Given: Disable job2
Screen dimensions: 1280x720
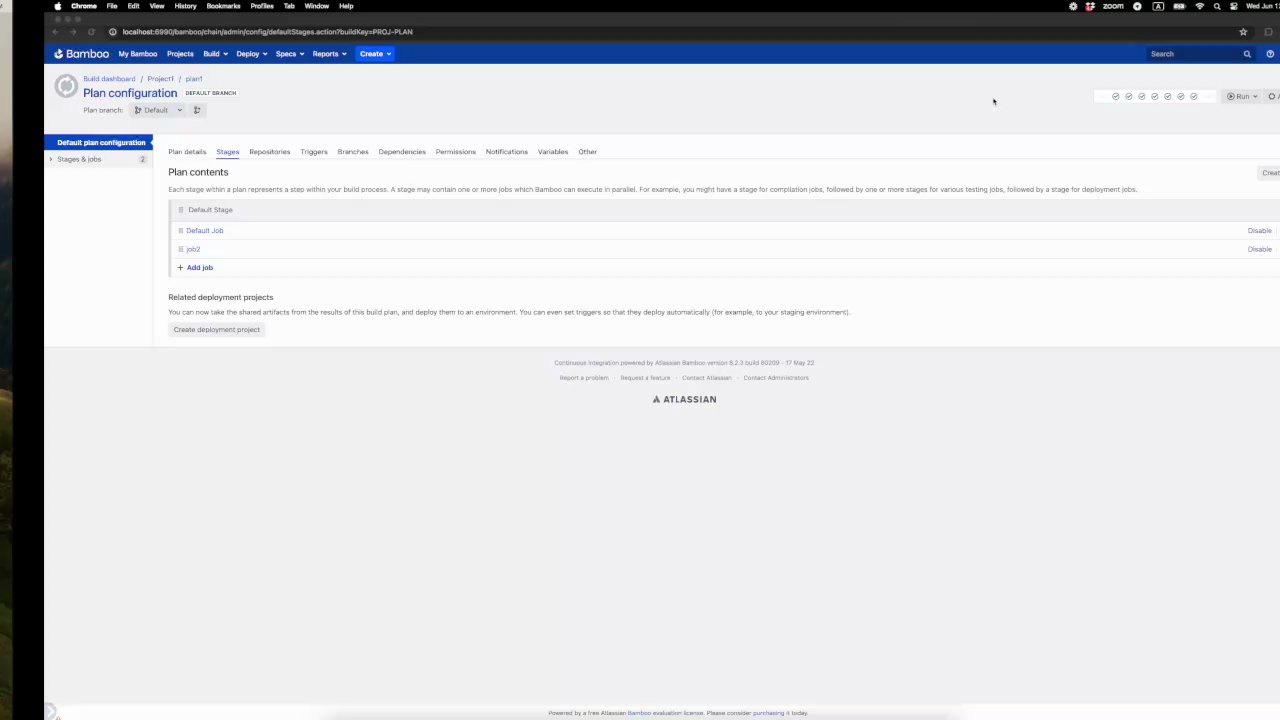Looking at the screenshot, I should point(1260,249).
